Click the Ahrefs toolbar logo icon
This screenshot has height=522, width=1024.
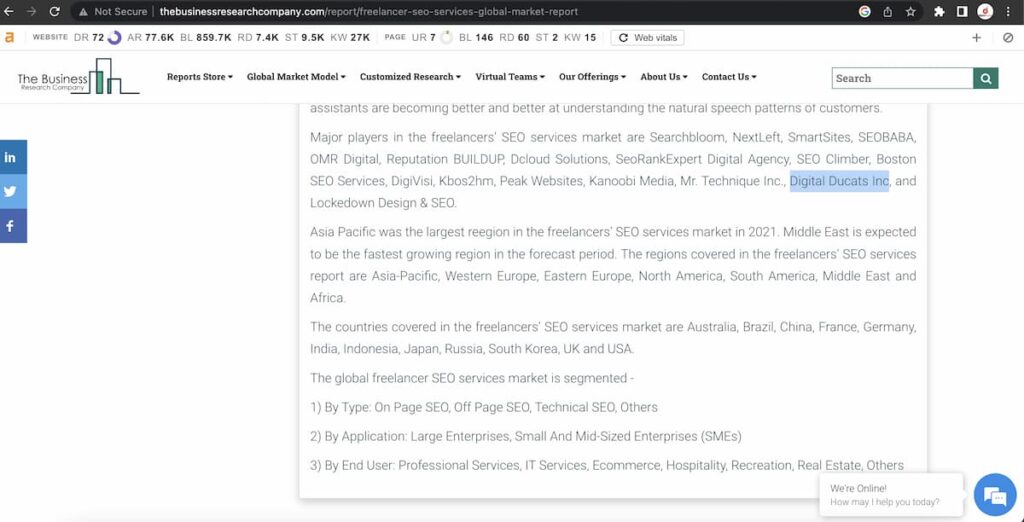(x=9, y=37)
